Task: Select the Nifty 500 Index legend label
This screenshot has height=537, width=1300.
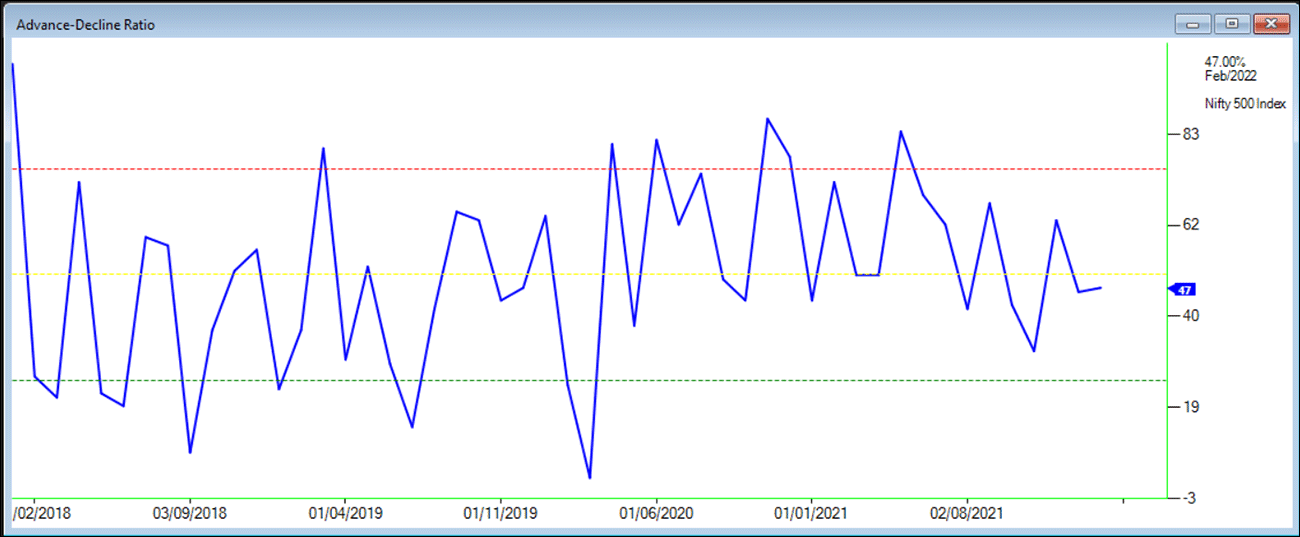Action: [x=1245, y=104]
